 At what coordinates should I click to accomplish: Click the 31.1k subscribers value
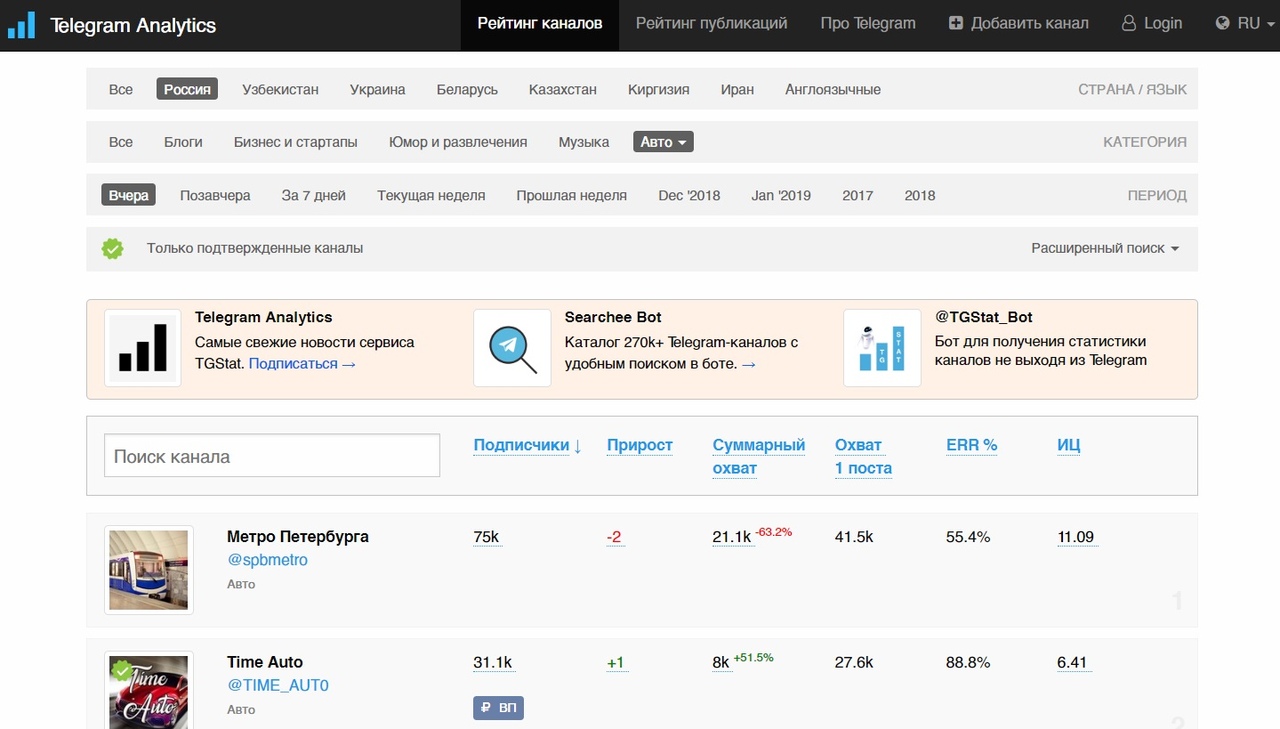tap(493, 662)
